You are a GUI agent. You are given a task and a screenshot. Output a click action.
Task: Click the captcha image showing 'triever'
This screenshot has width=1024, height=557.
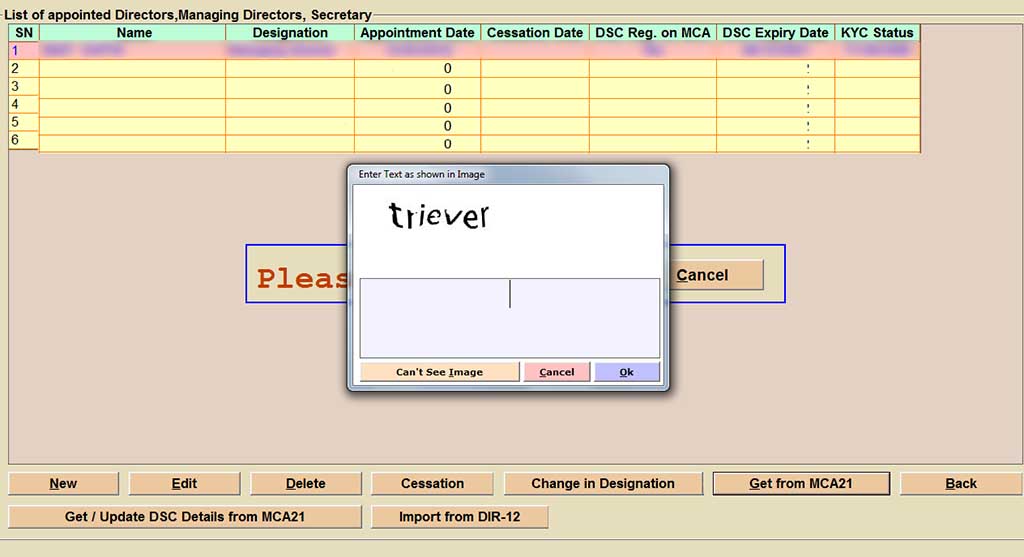[439, 216]
